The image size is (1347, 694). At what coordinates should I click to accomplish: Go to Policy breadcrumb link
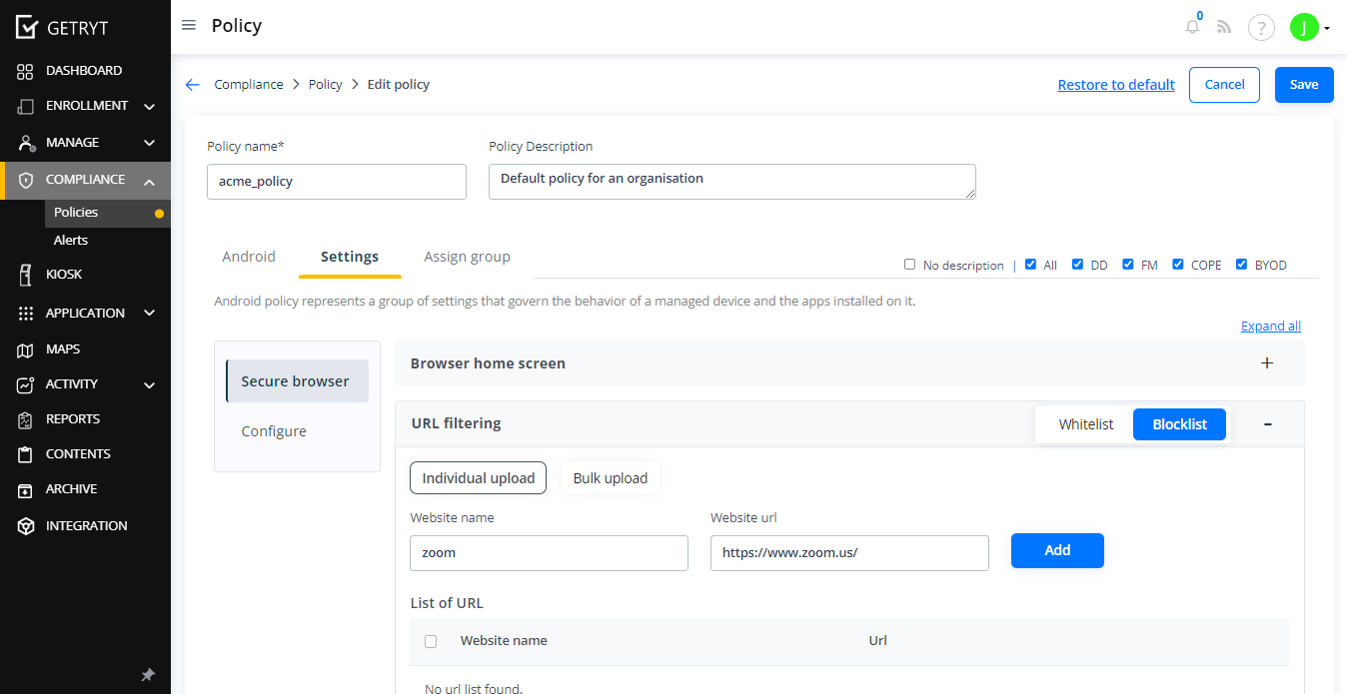coord(325,85)
